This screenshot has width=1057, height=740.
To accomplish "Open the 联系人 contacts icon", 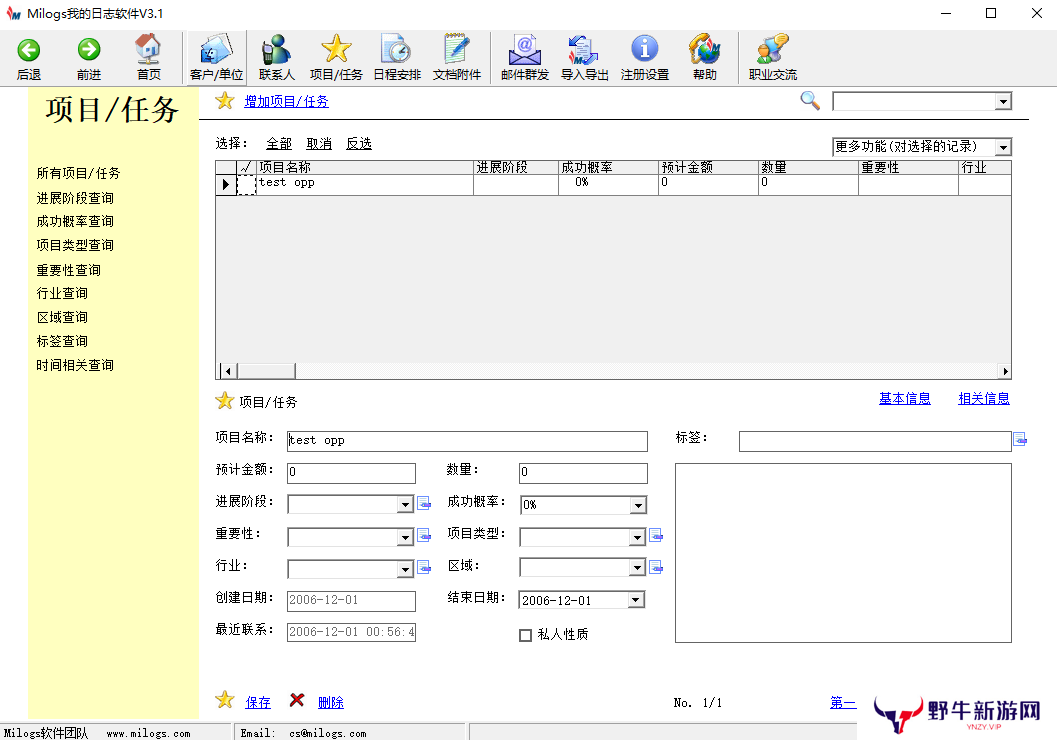I will (276, 50).
